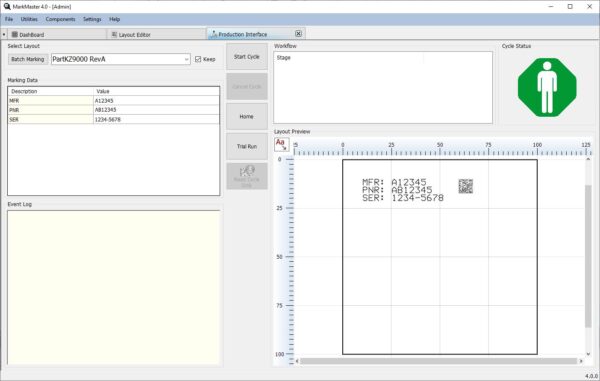Click inside the Event Log area
Screen dimensions: 600x381
tap(114, 287)
